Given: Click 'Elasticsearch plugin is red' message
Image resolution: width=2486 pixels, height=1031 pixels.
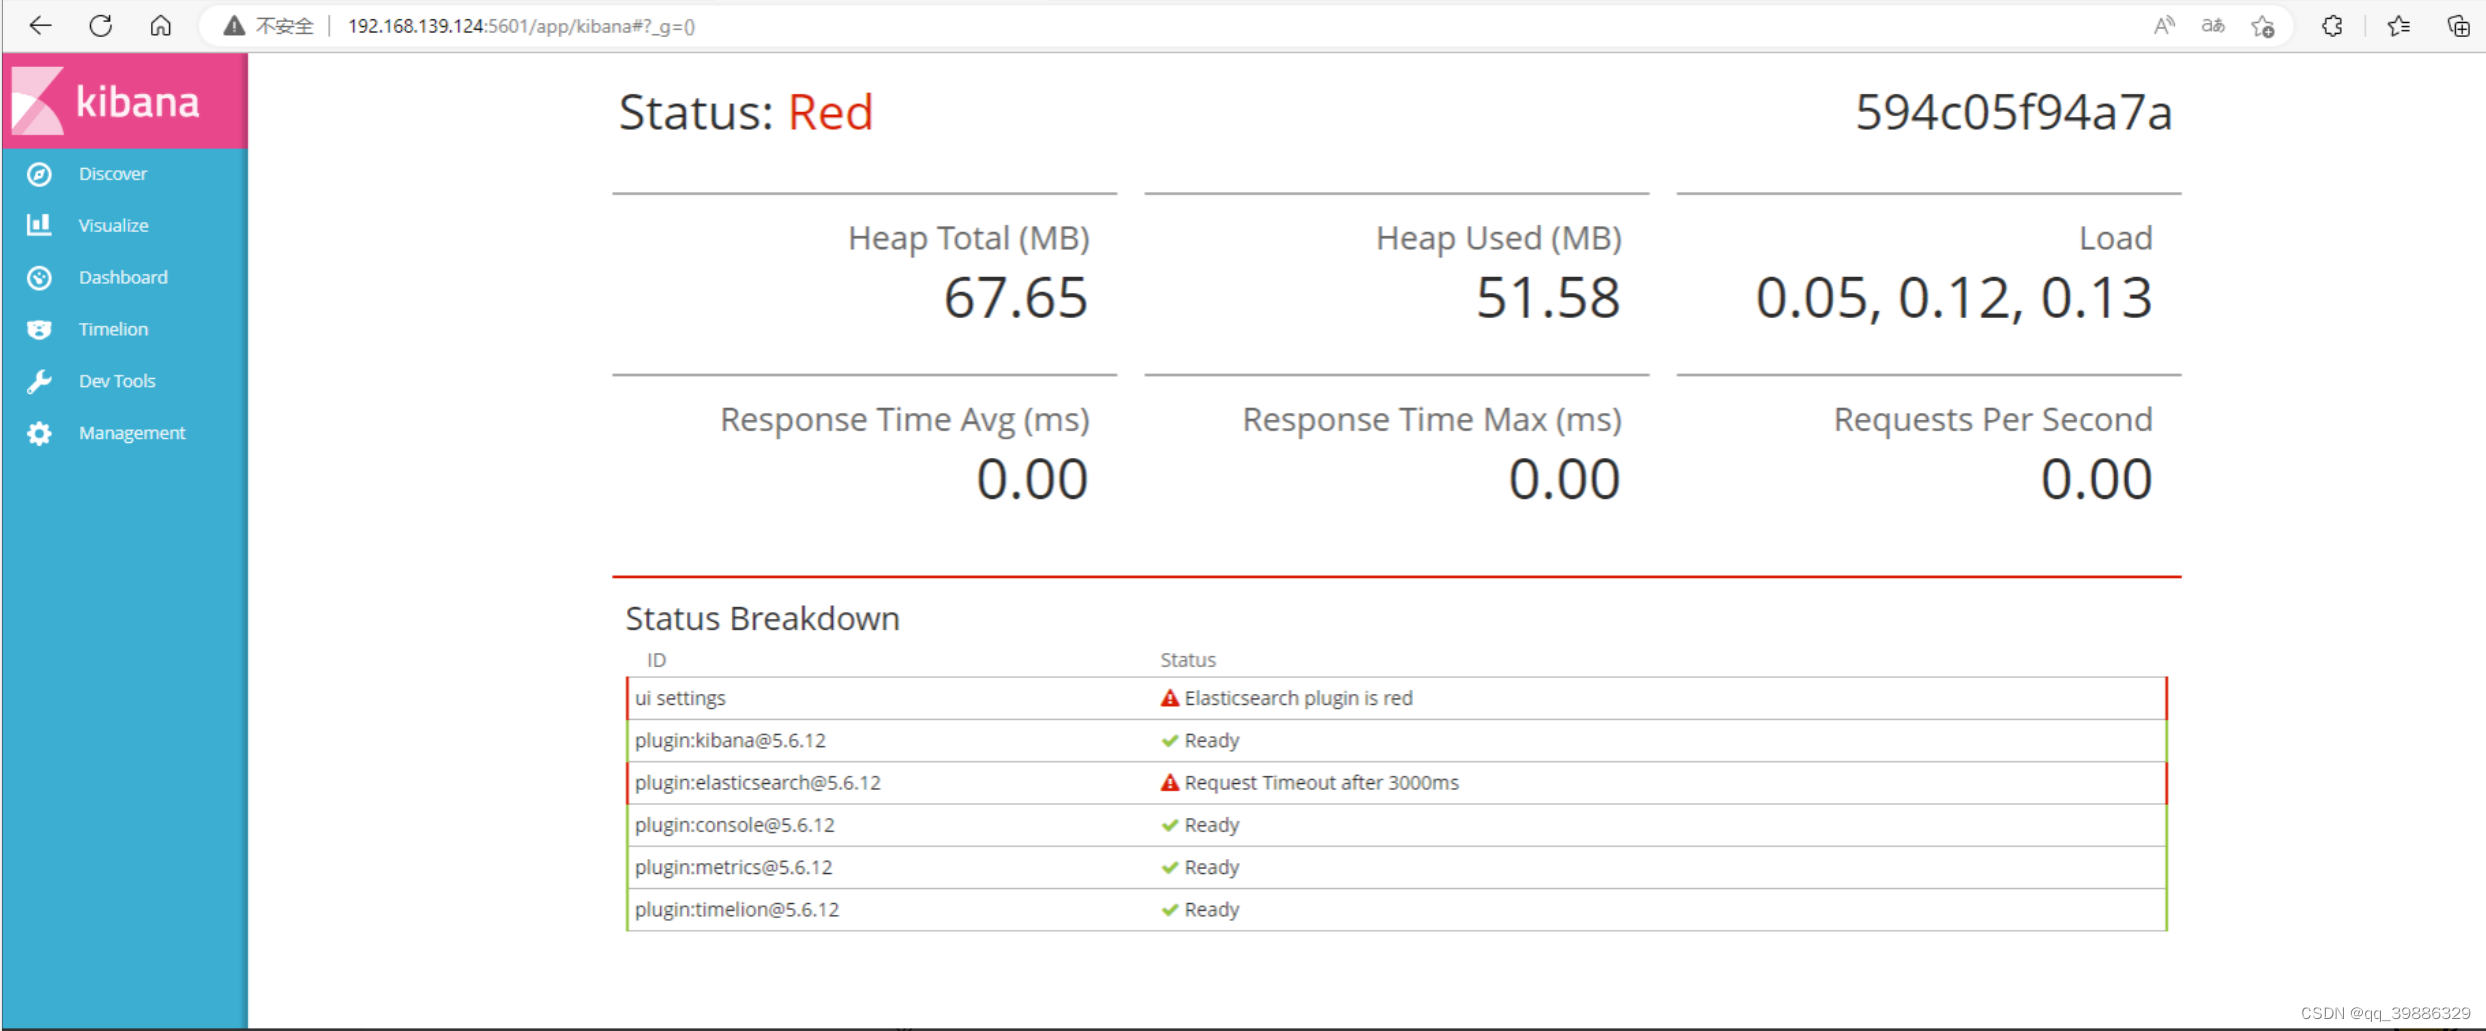Looking at the screenshot, I should coord(1298,698).
